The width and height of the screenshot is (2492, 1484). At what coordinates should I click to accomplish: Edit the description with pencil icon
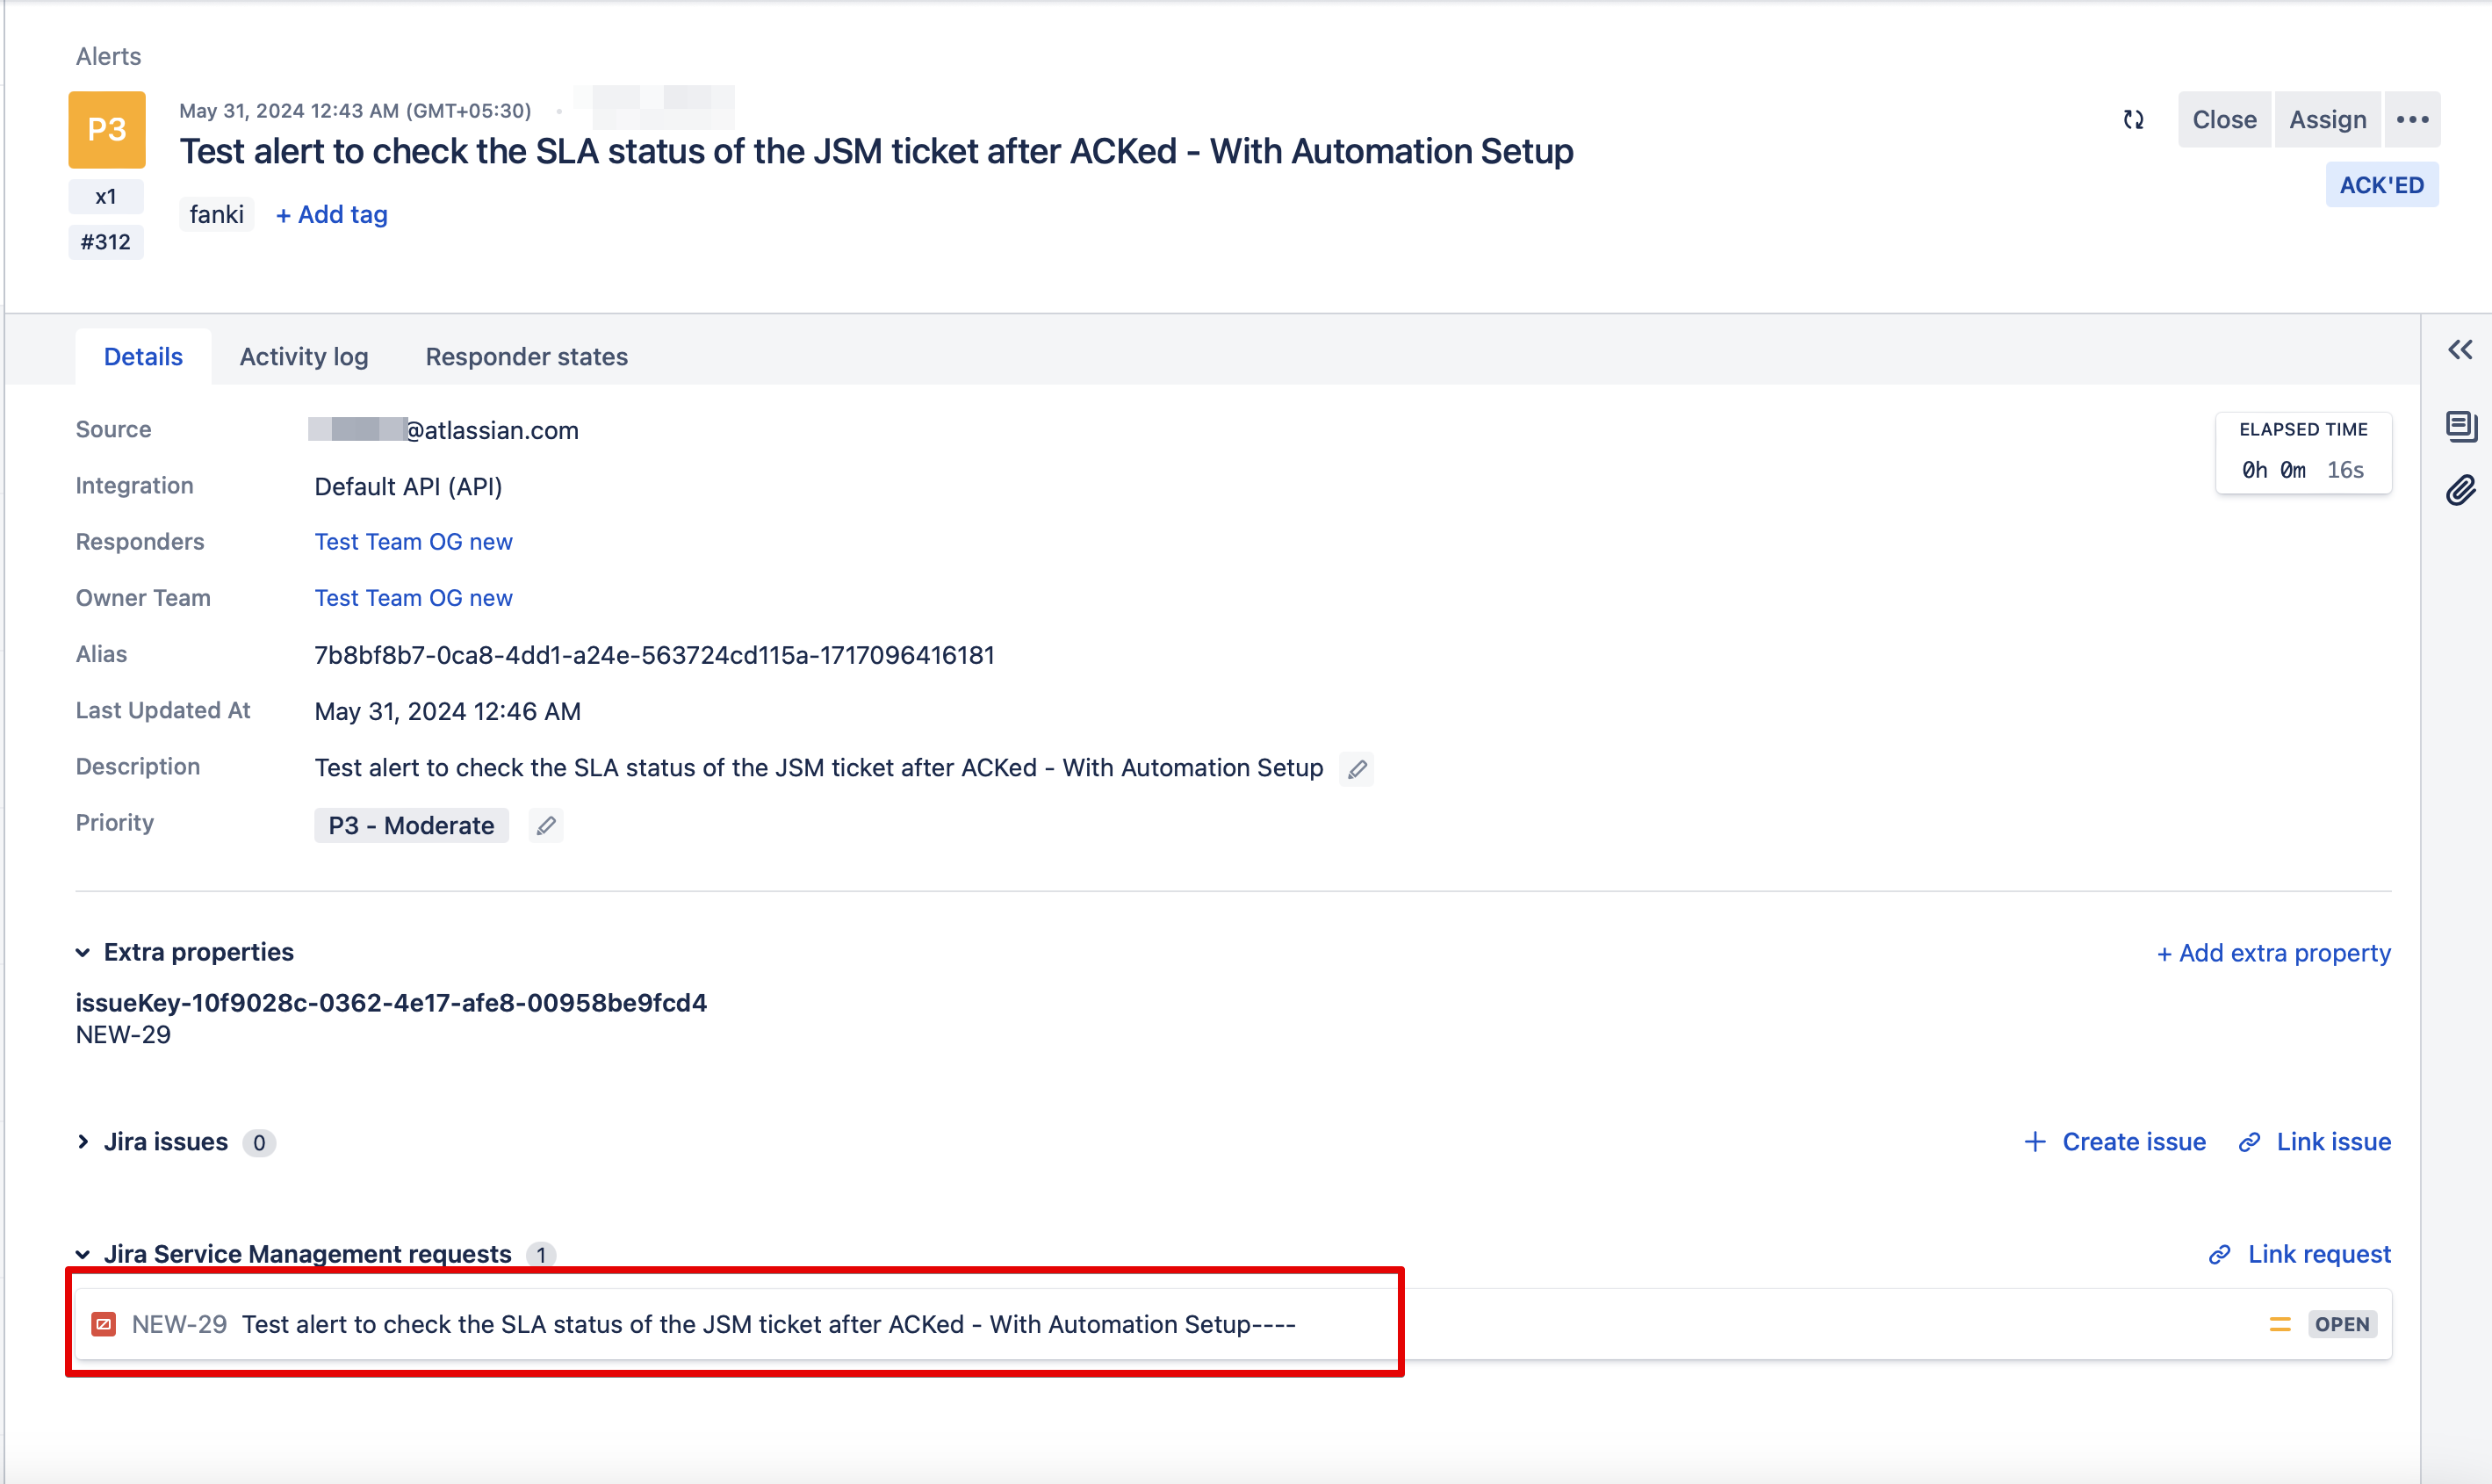1357,769
